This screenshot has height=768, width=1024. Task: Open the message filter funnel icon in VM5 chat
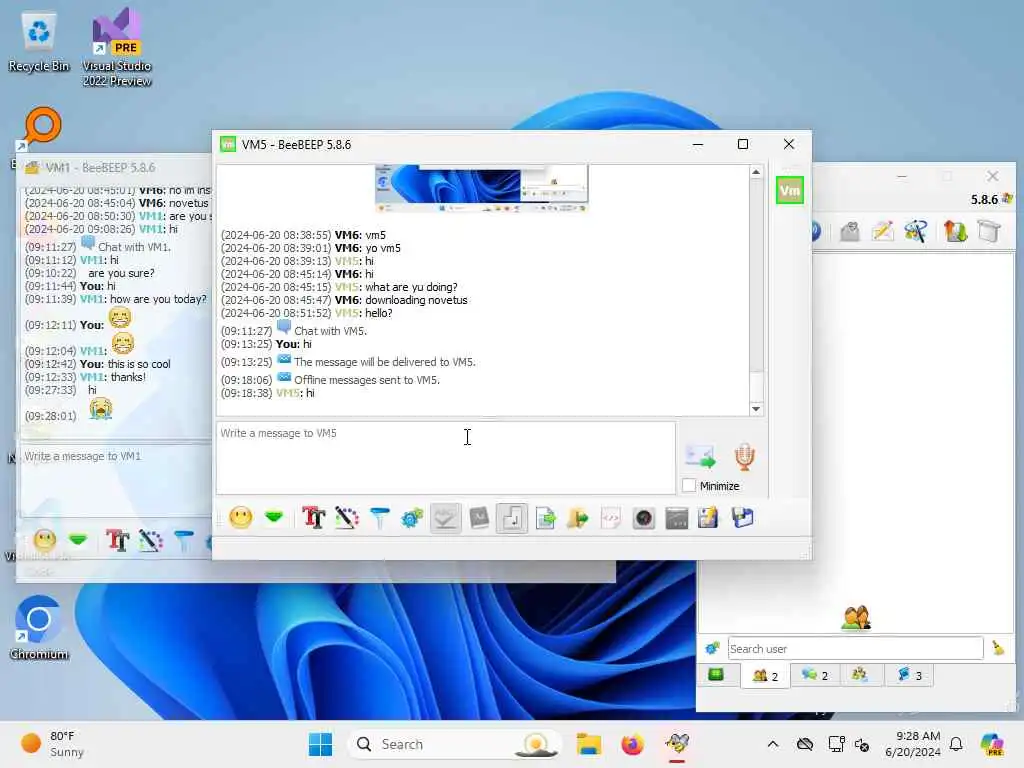[x=379, y=519]
